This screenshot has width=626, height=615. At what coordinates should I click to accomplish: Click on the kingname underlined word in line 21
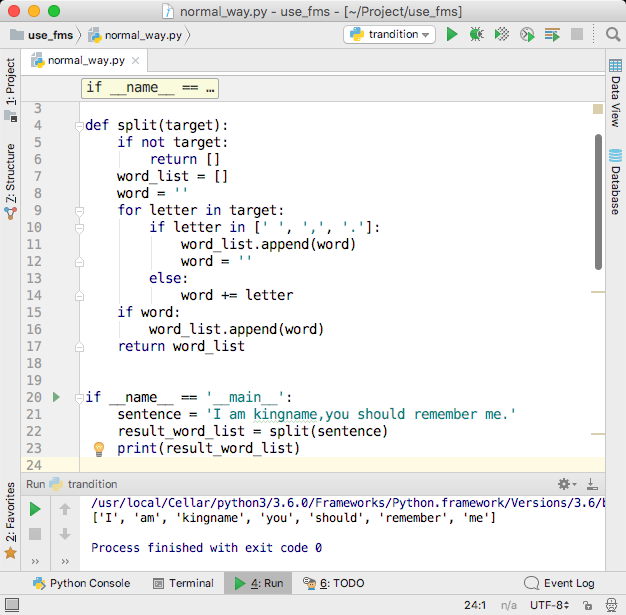285,415
